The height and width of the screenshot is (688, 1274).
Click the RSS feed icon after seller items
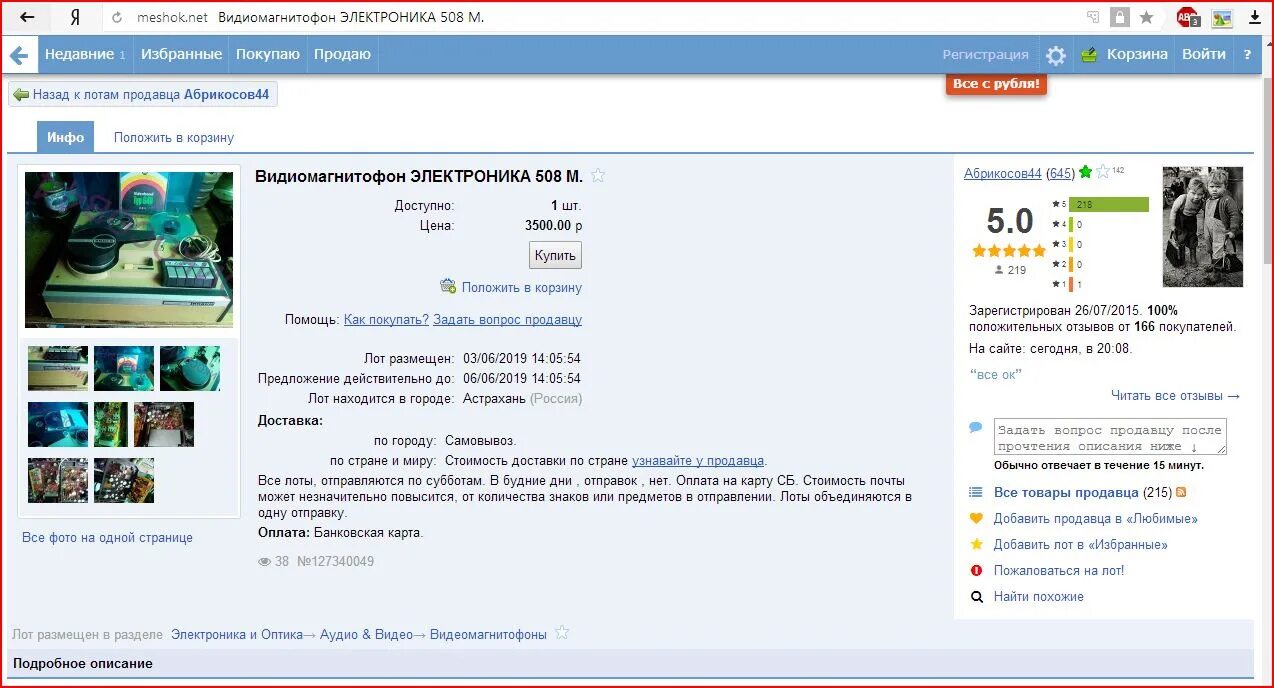point(1181,492)
